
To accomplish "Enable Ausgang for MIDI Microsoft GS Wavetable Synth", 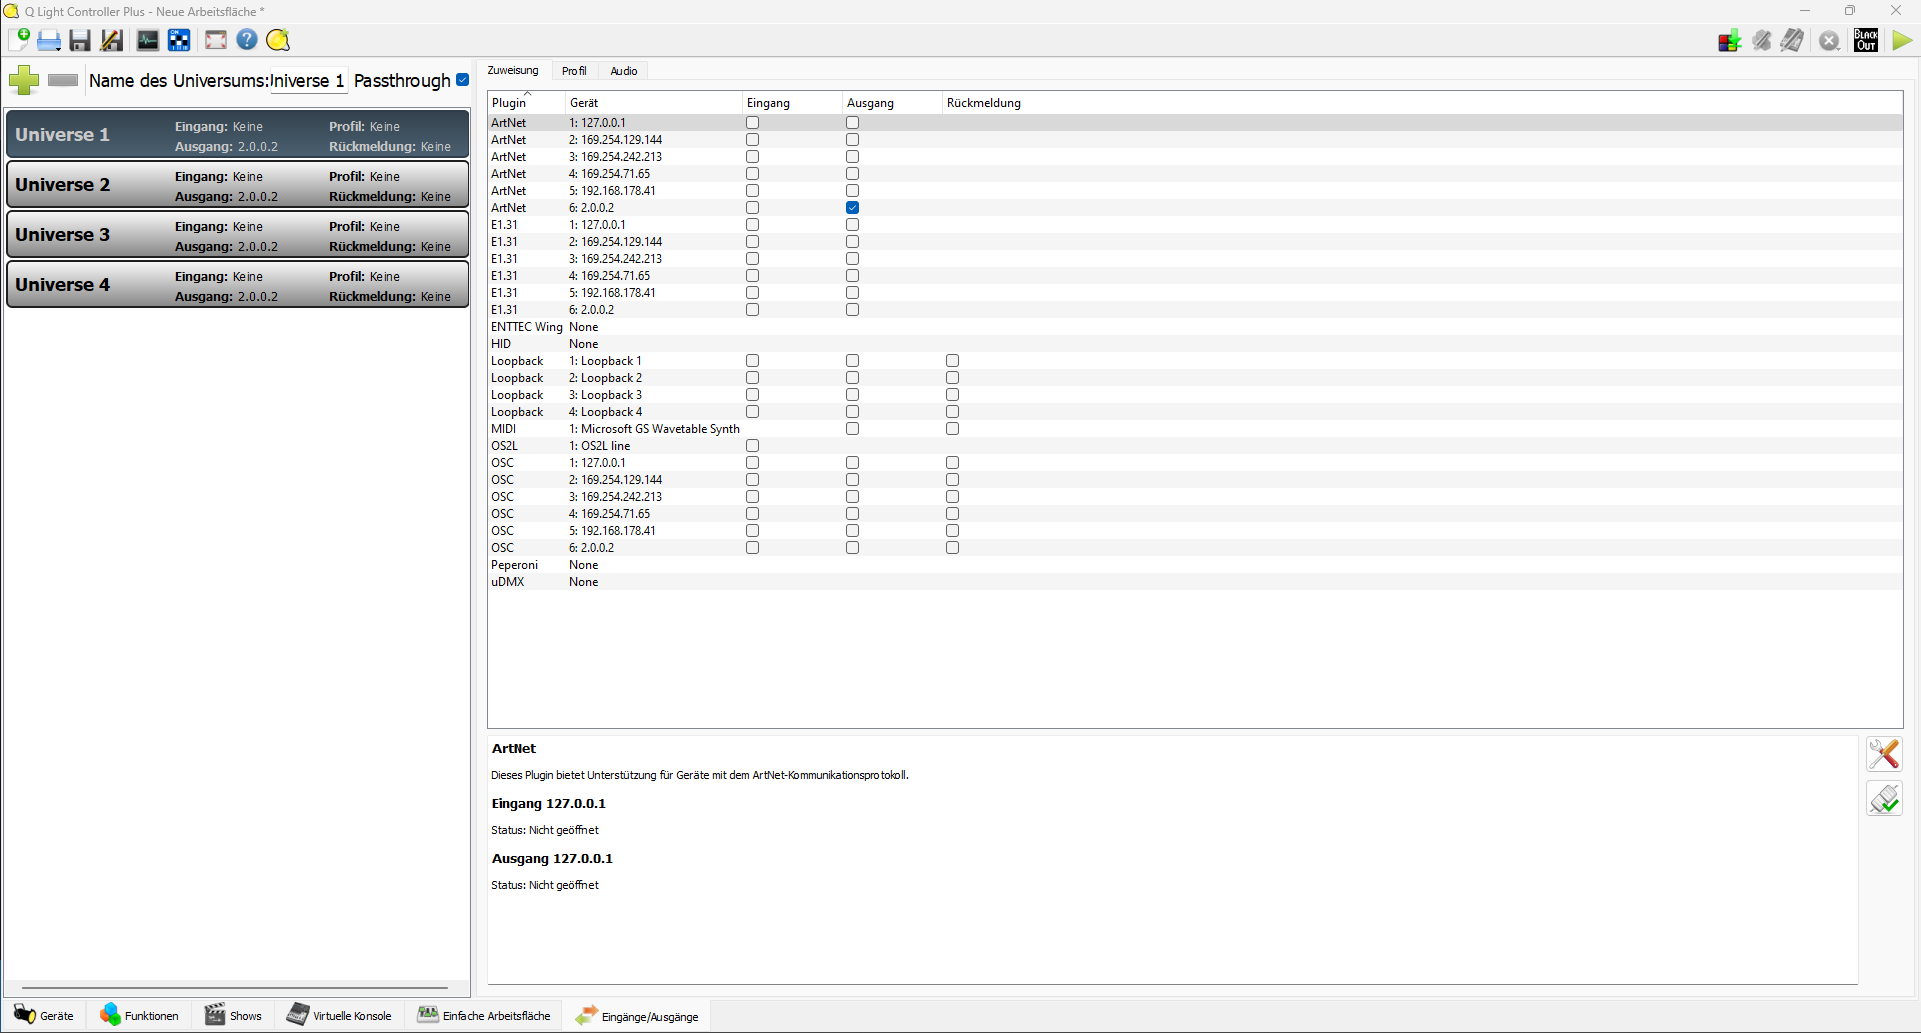I will tap(852, 429).
